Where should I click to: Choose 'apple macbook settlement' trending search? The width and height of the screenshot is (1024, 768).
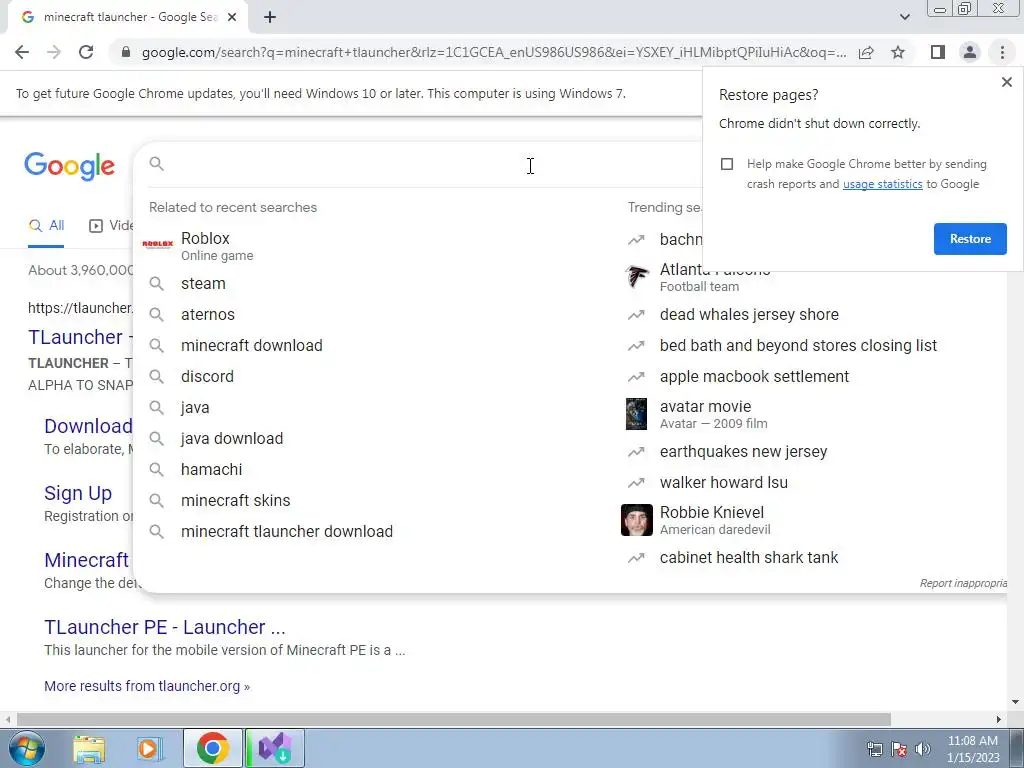[x=754, y=376]
